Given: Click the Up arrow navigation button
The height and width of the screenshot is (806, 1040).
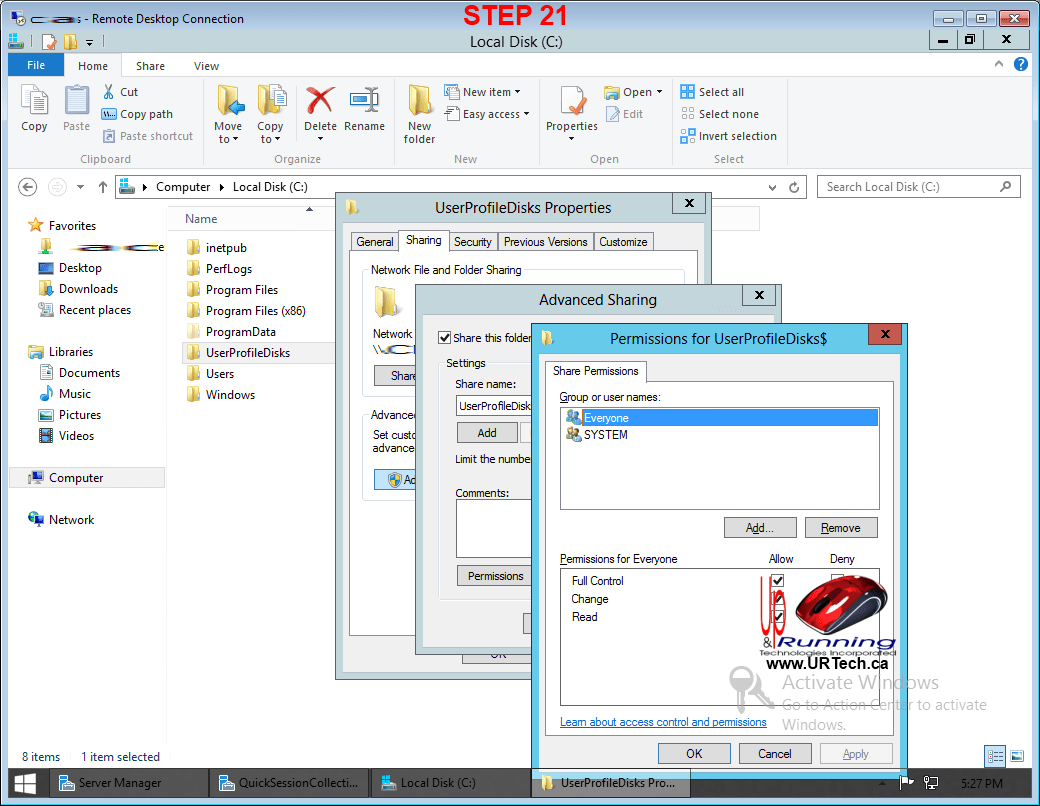Looking at the screenshot, I should pyautogui.click(x=103, y=187).
